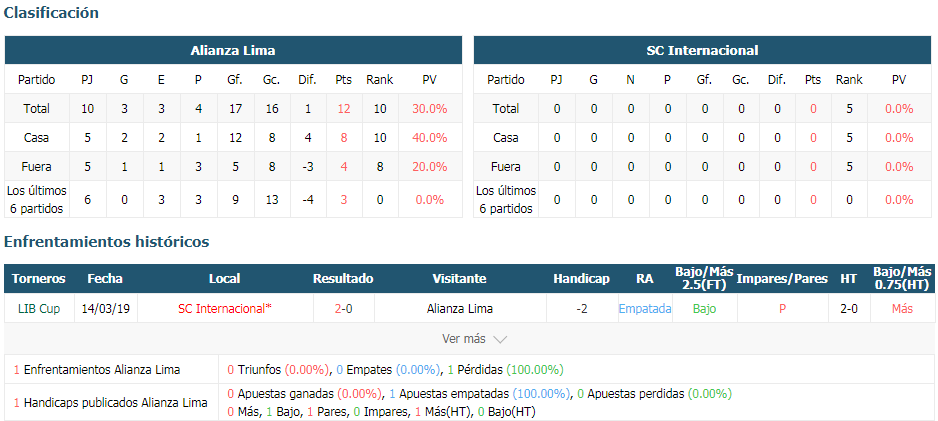This screenshot has width=938, height=421.
Task: Click the LIB Cup tournament cell
Action: point(39,309)
